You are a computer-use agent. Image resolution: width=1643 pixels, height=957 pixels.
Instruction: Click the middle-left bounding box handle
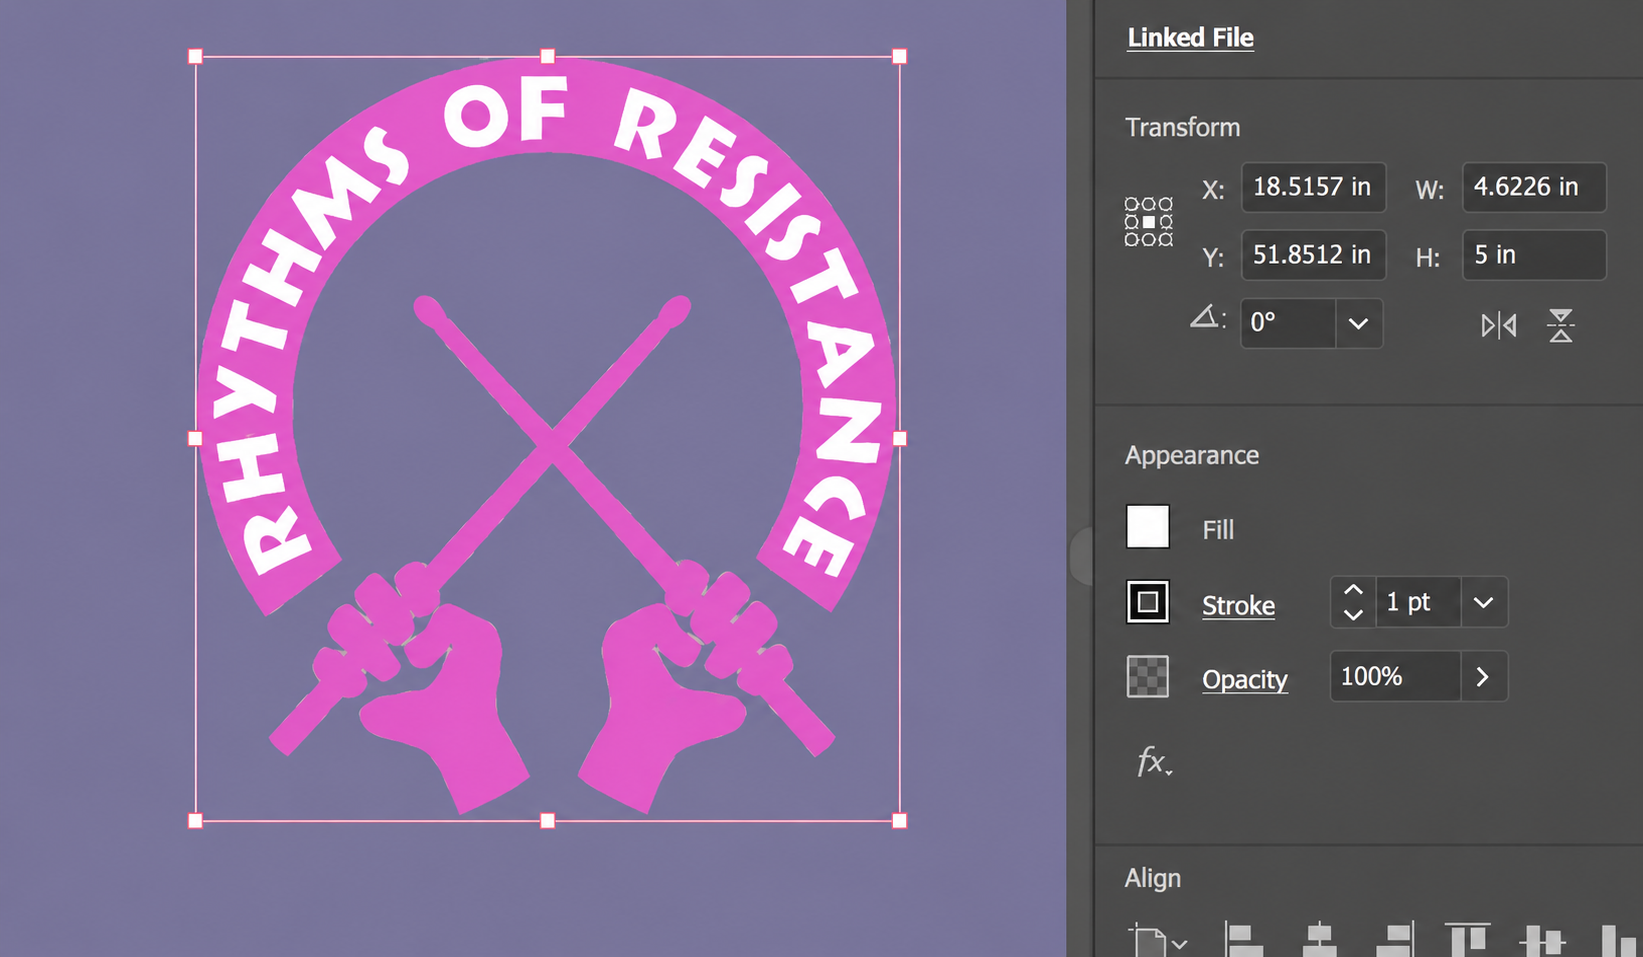pyautogui.click(x=195, y=438)
